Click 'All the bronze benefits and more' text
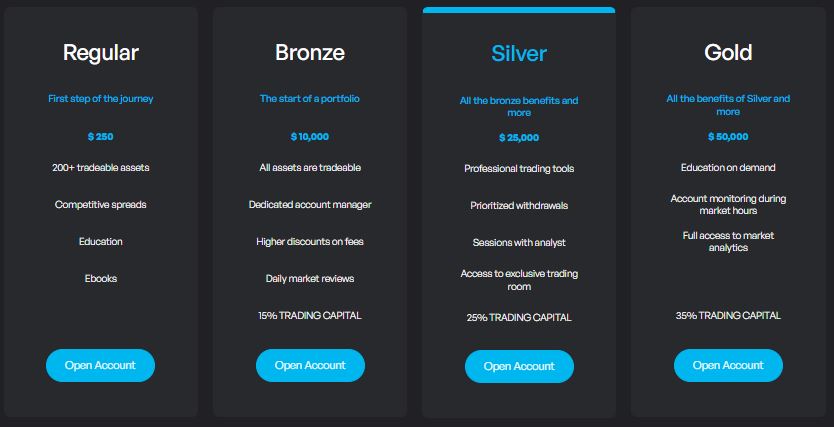This screenshot has width=834, height=427. click(x=519, y=106)
